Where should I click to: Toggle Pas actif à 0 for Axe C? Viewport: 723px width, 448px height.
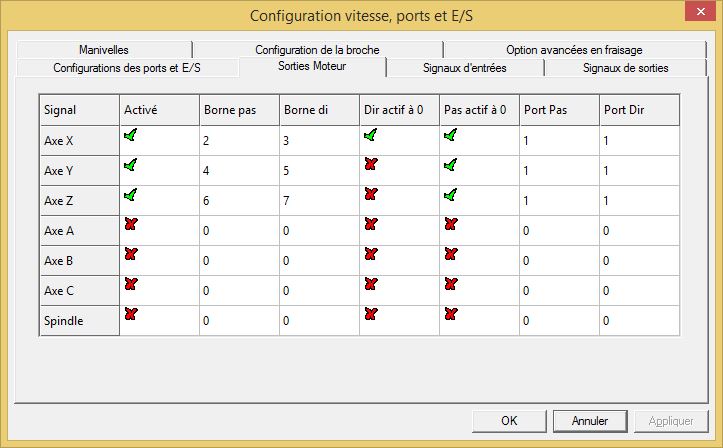pos(451,284)
